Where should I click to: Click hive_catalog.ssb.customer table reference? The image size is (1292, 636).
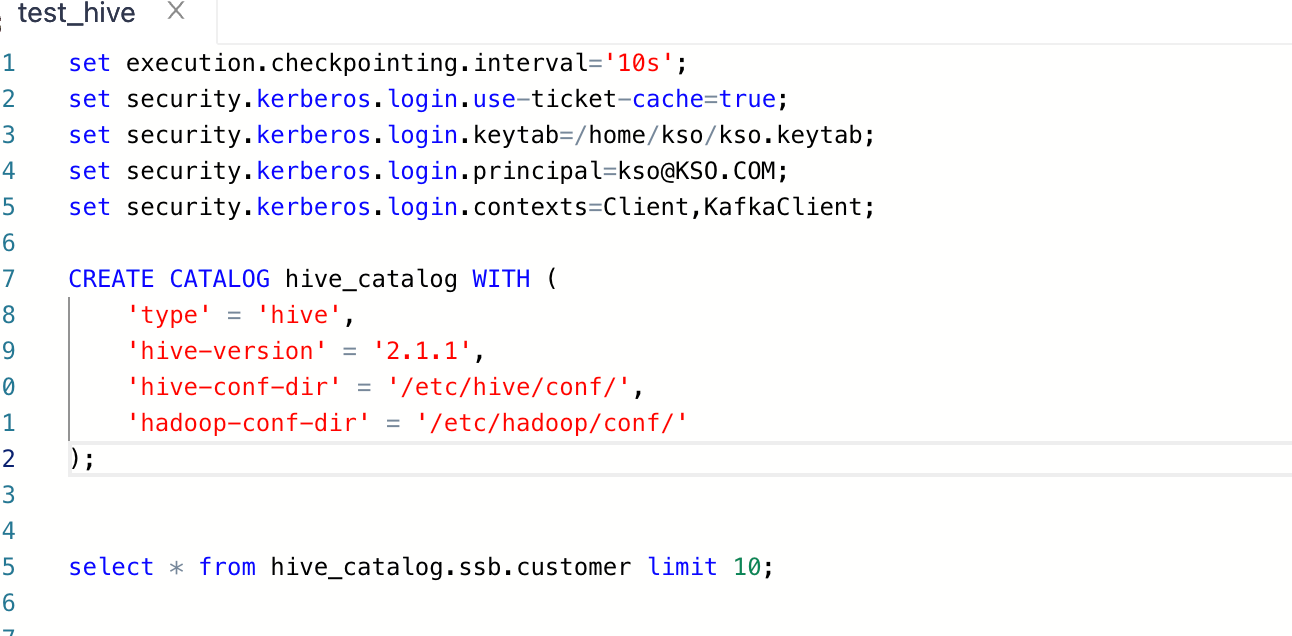451,567
